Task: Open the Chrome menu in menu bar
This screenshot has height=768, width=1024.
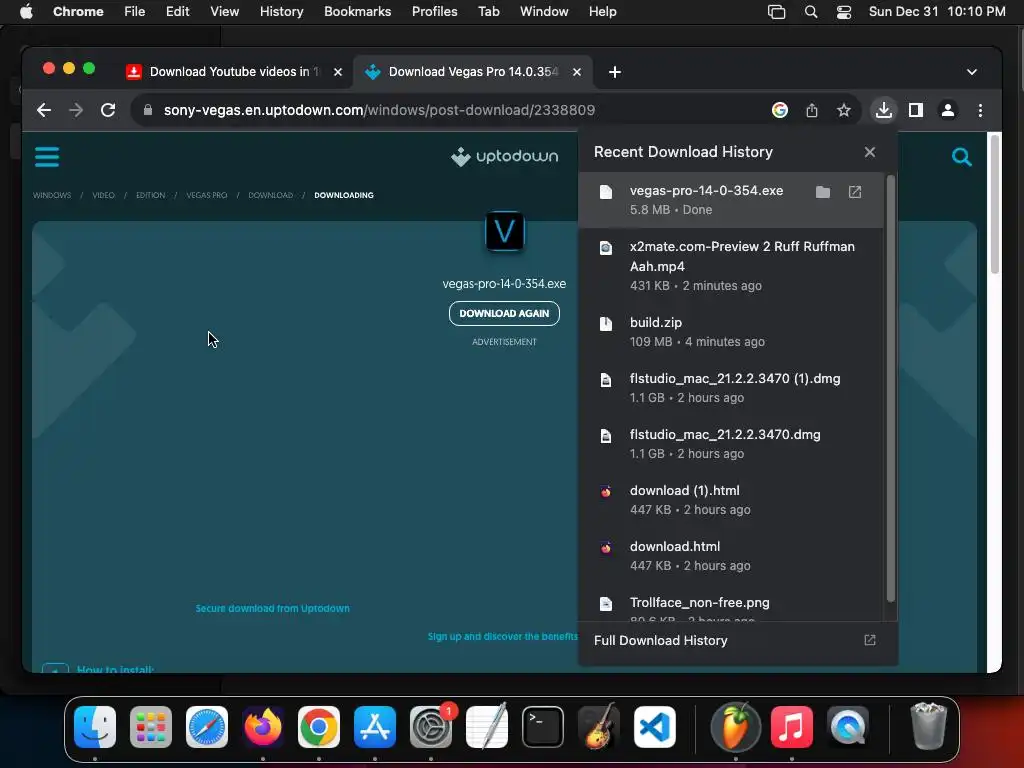Action: 78,12
